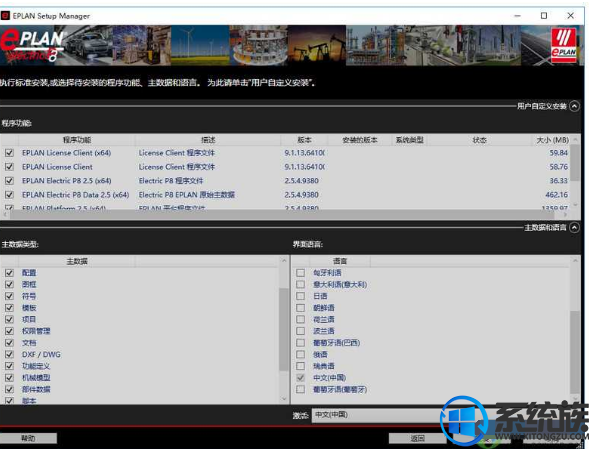Sort by 程序功能 column header
589x449 pixels.
(77, 140)
